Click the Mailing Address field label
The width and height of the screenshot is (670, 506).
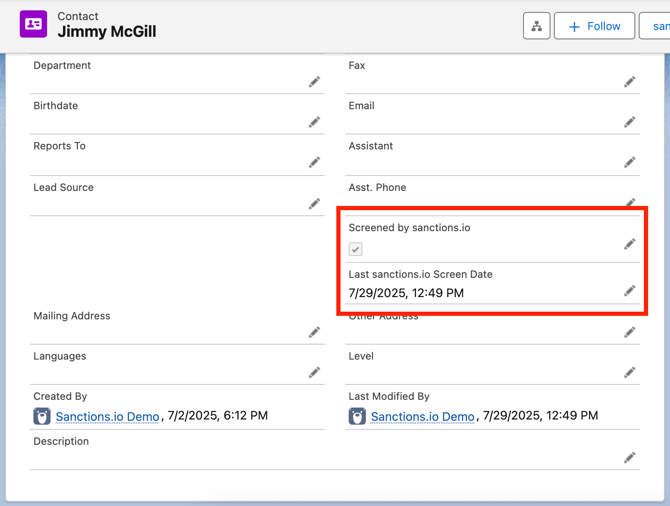72,316
